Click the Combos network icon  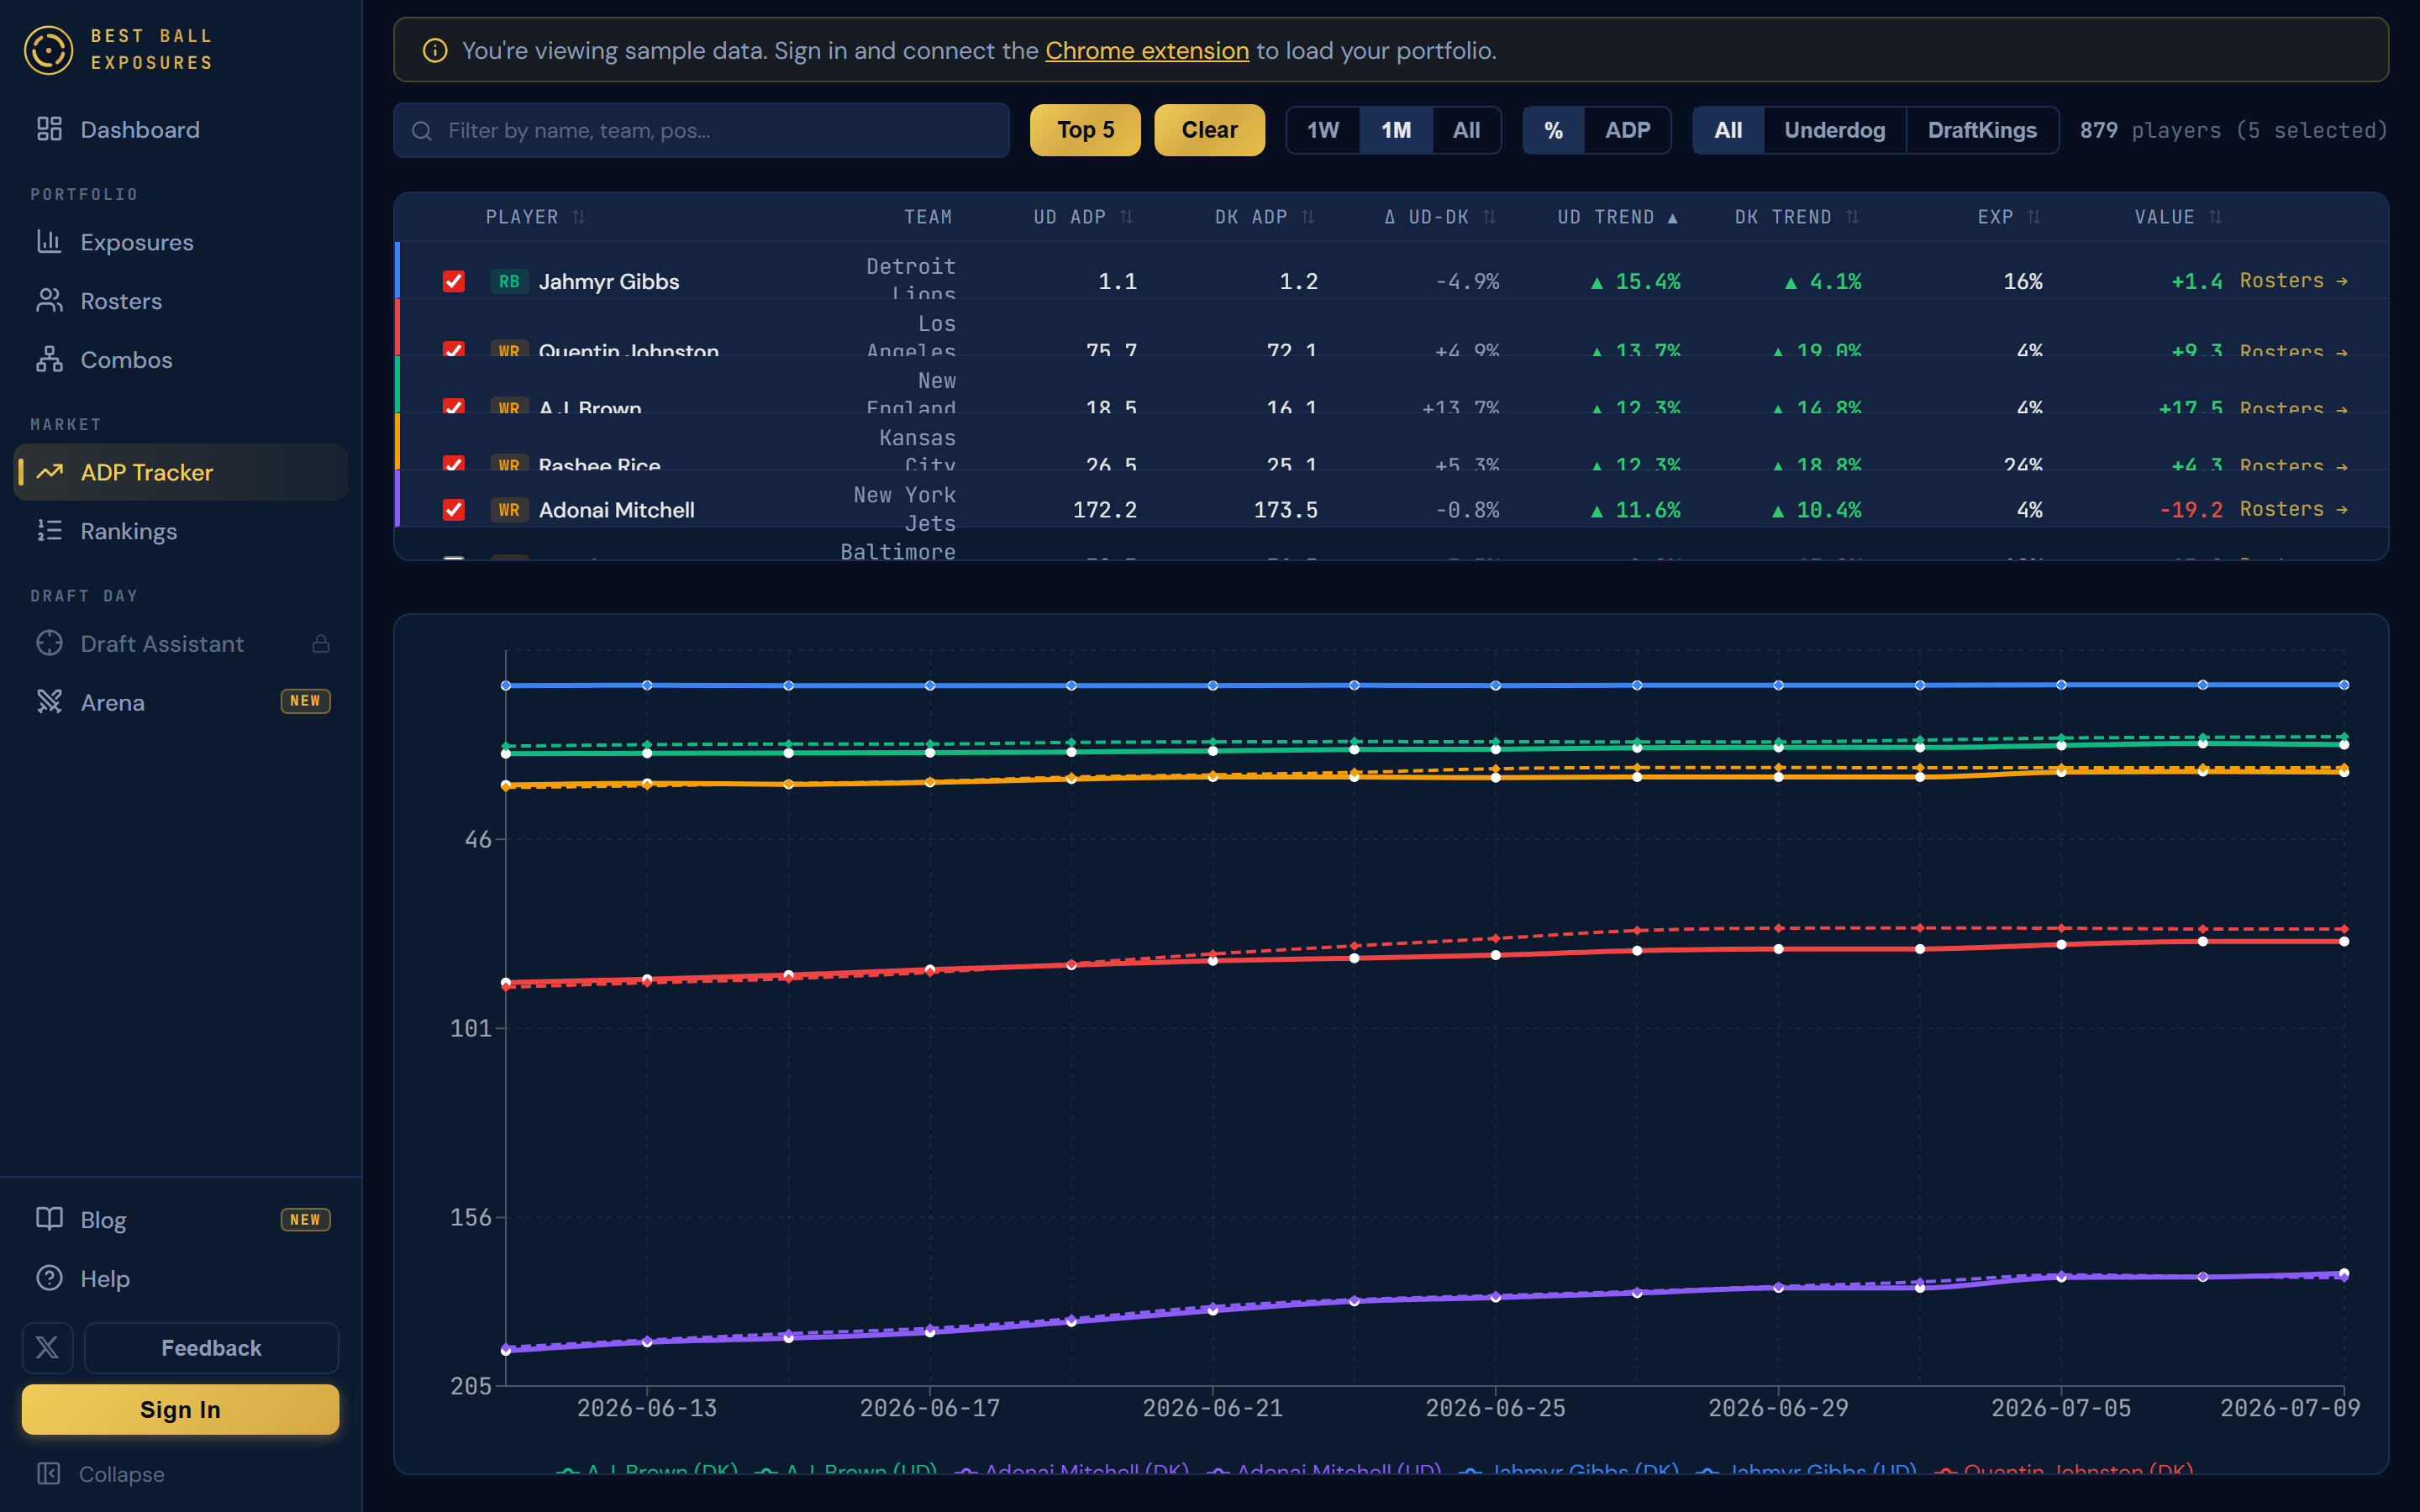[49, 359]
